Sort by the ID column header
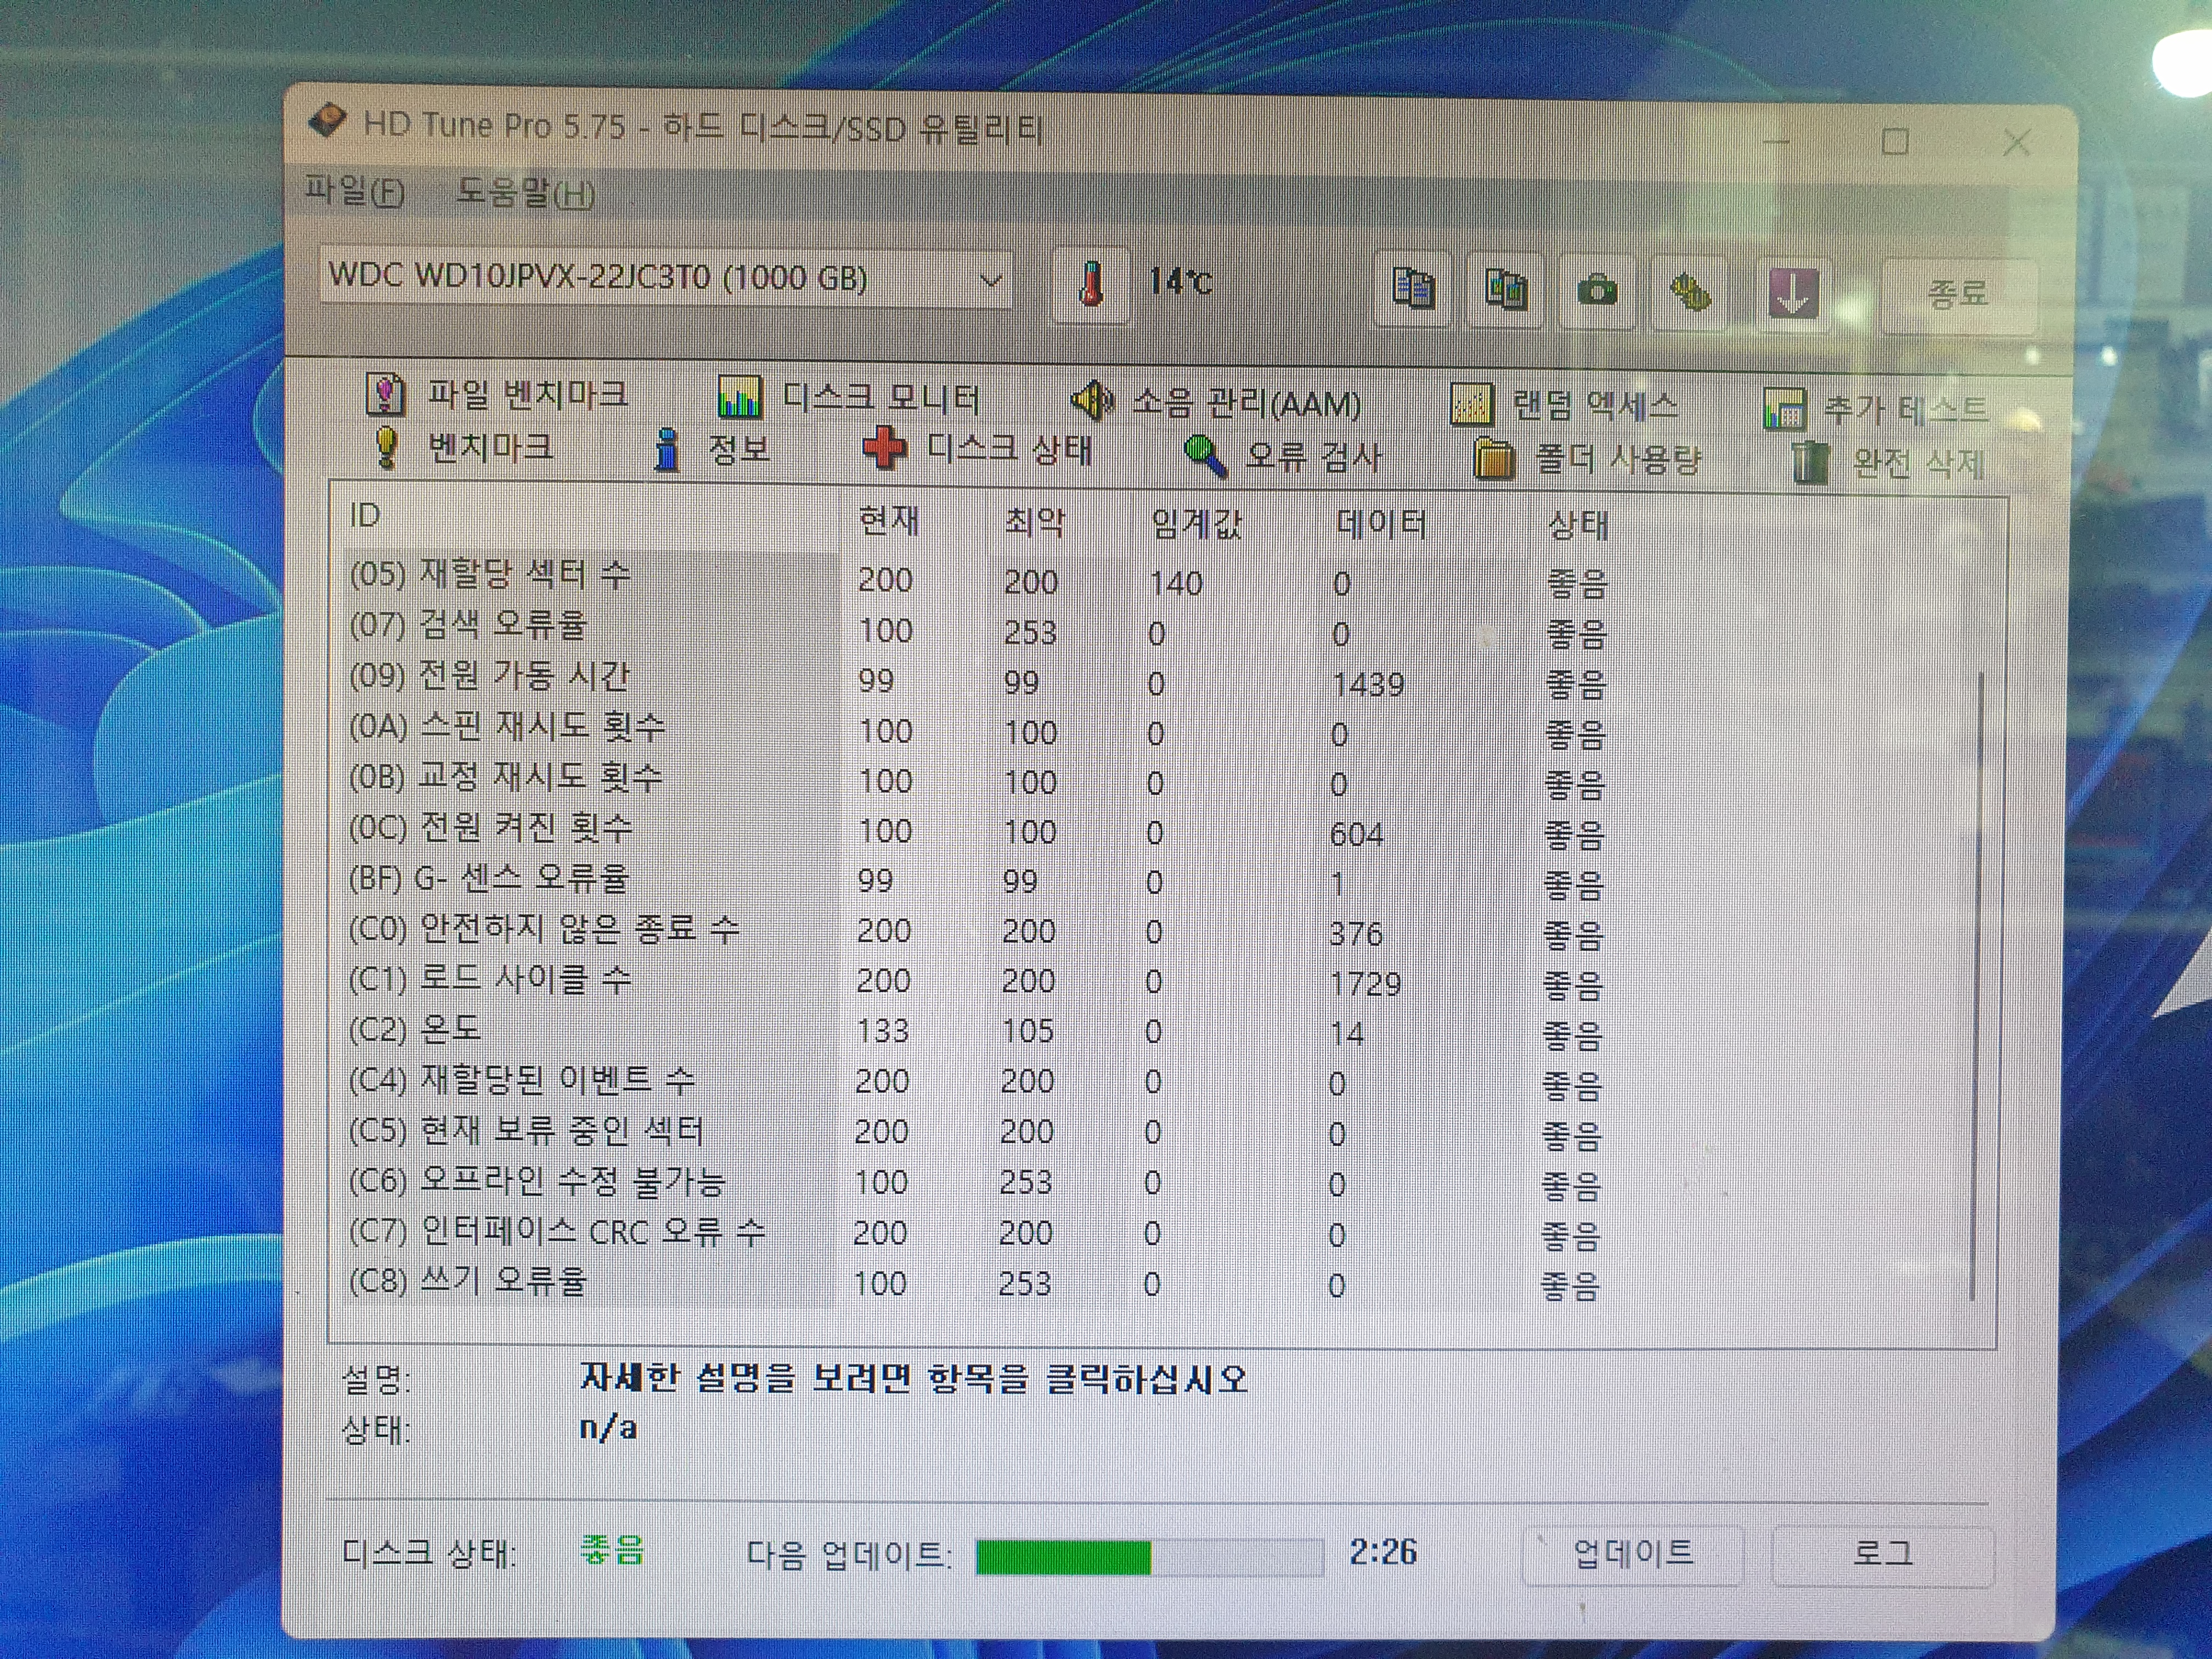 click(x=365, y=515)
